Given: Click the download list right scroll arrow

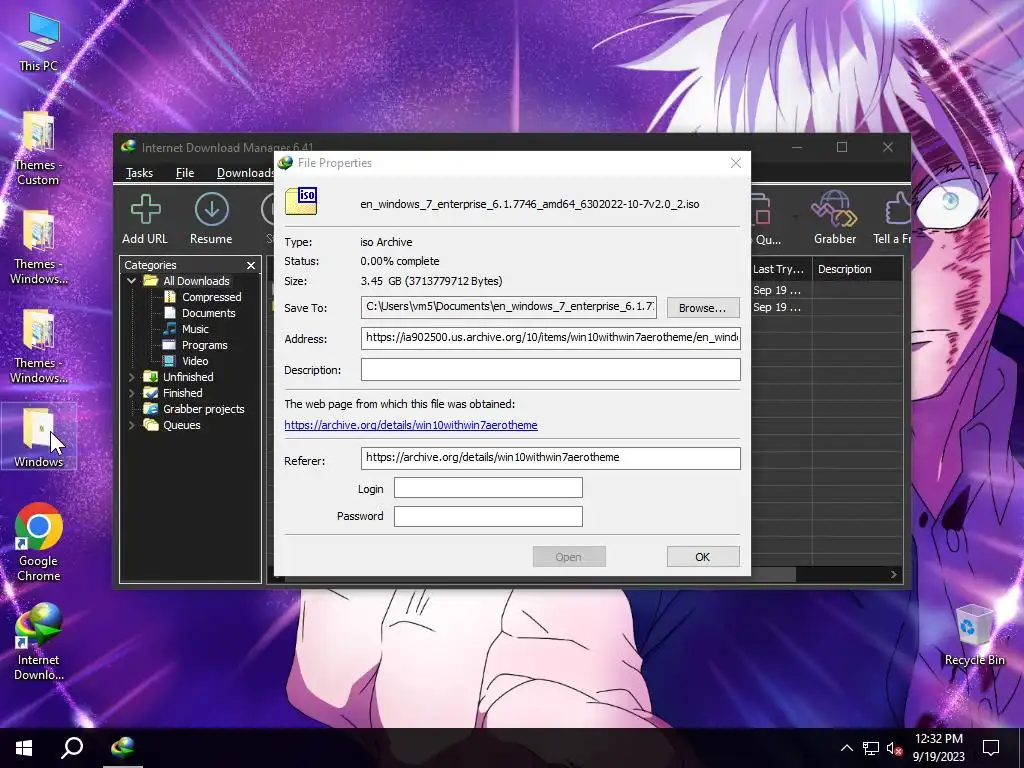Looking at the screenshot, I should click(893, 575).
